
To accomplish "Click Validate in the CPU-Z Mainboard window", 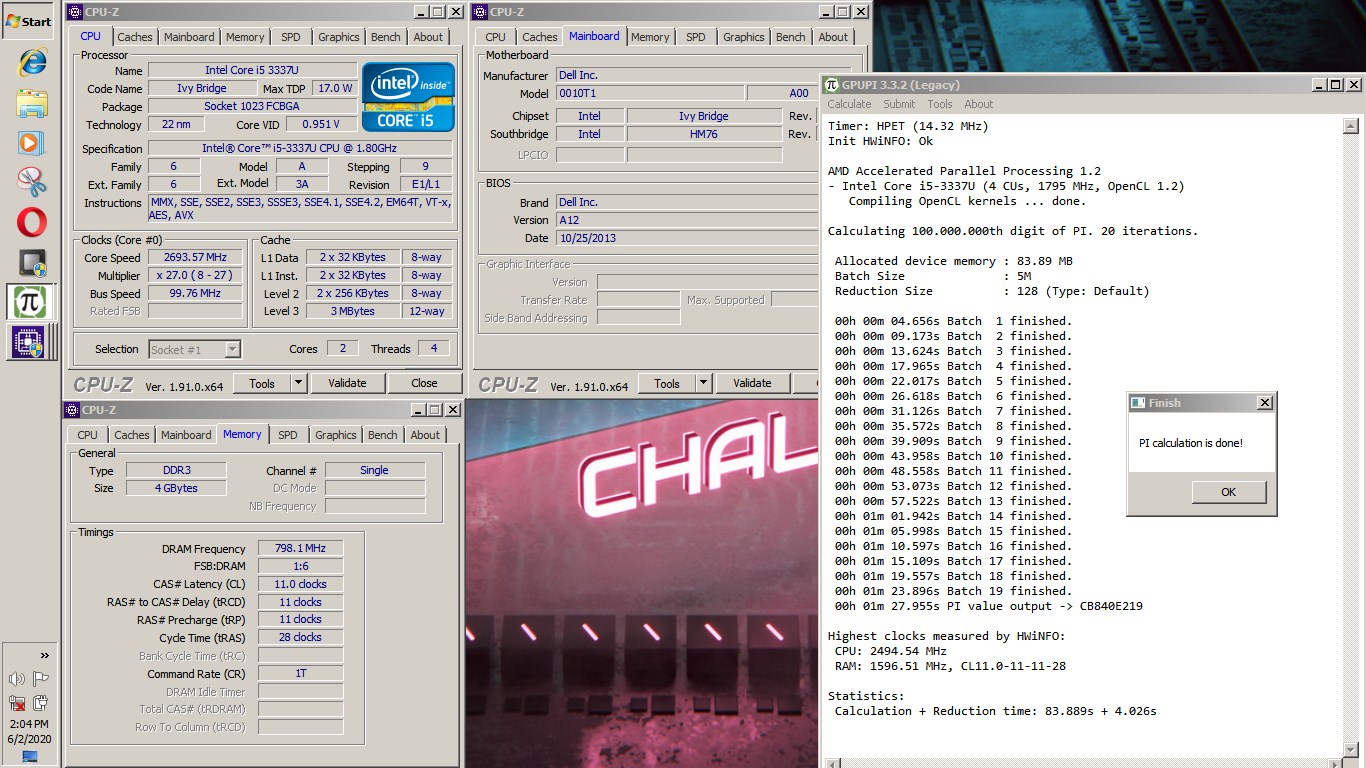I will click(x=752, y=383).
